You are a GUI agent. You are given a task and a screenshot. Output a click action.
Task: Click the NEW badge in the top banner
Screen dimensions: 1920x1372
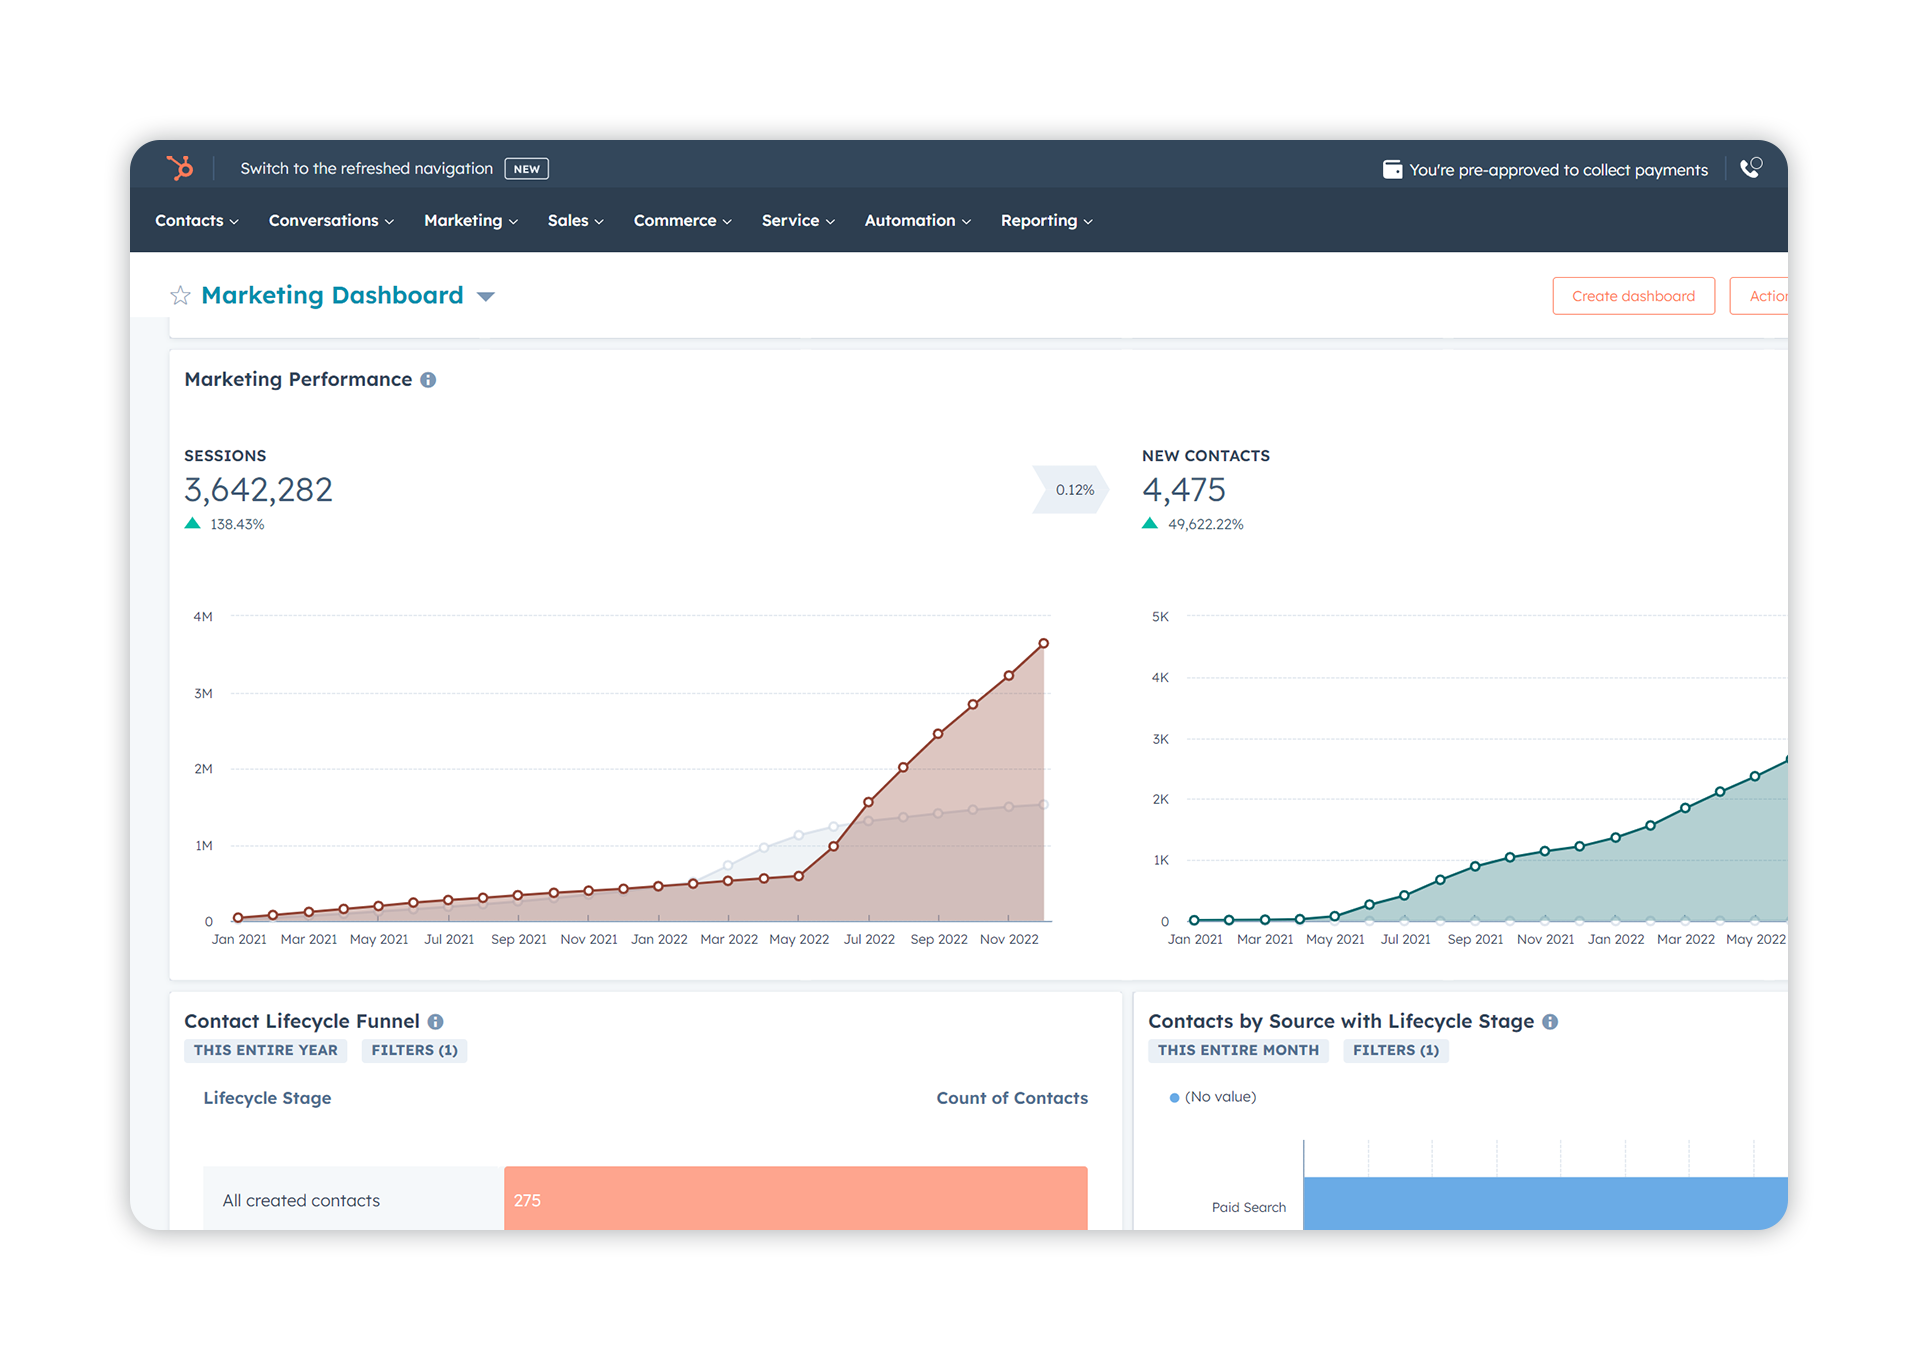point(526,168)
